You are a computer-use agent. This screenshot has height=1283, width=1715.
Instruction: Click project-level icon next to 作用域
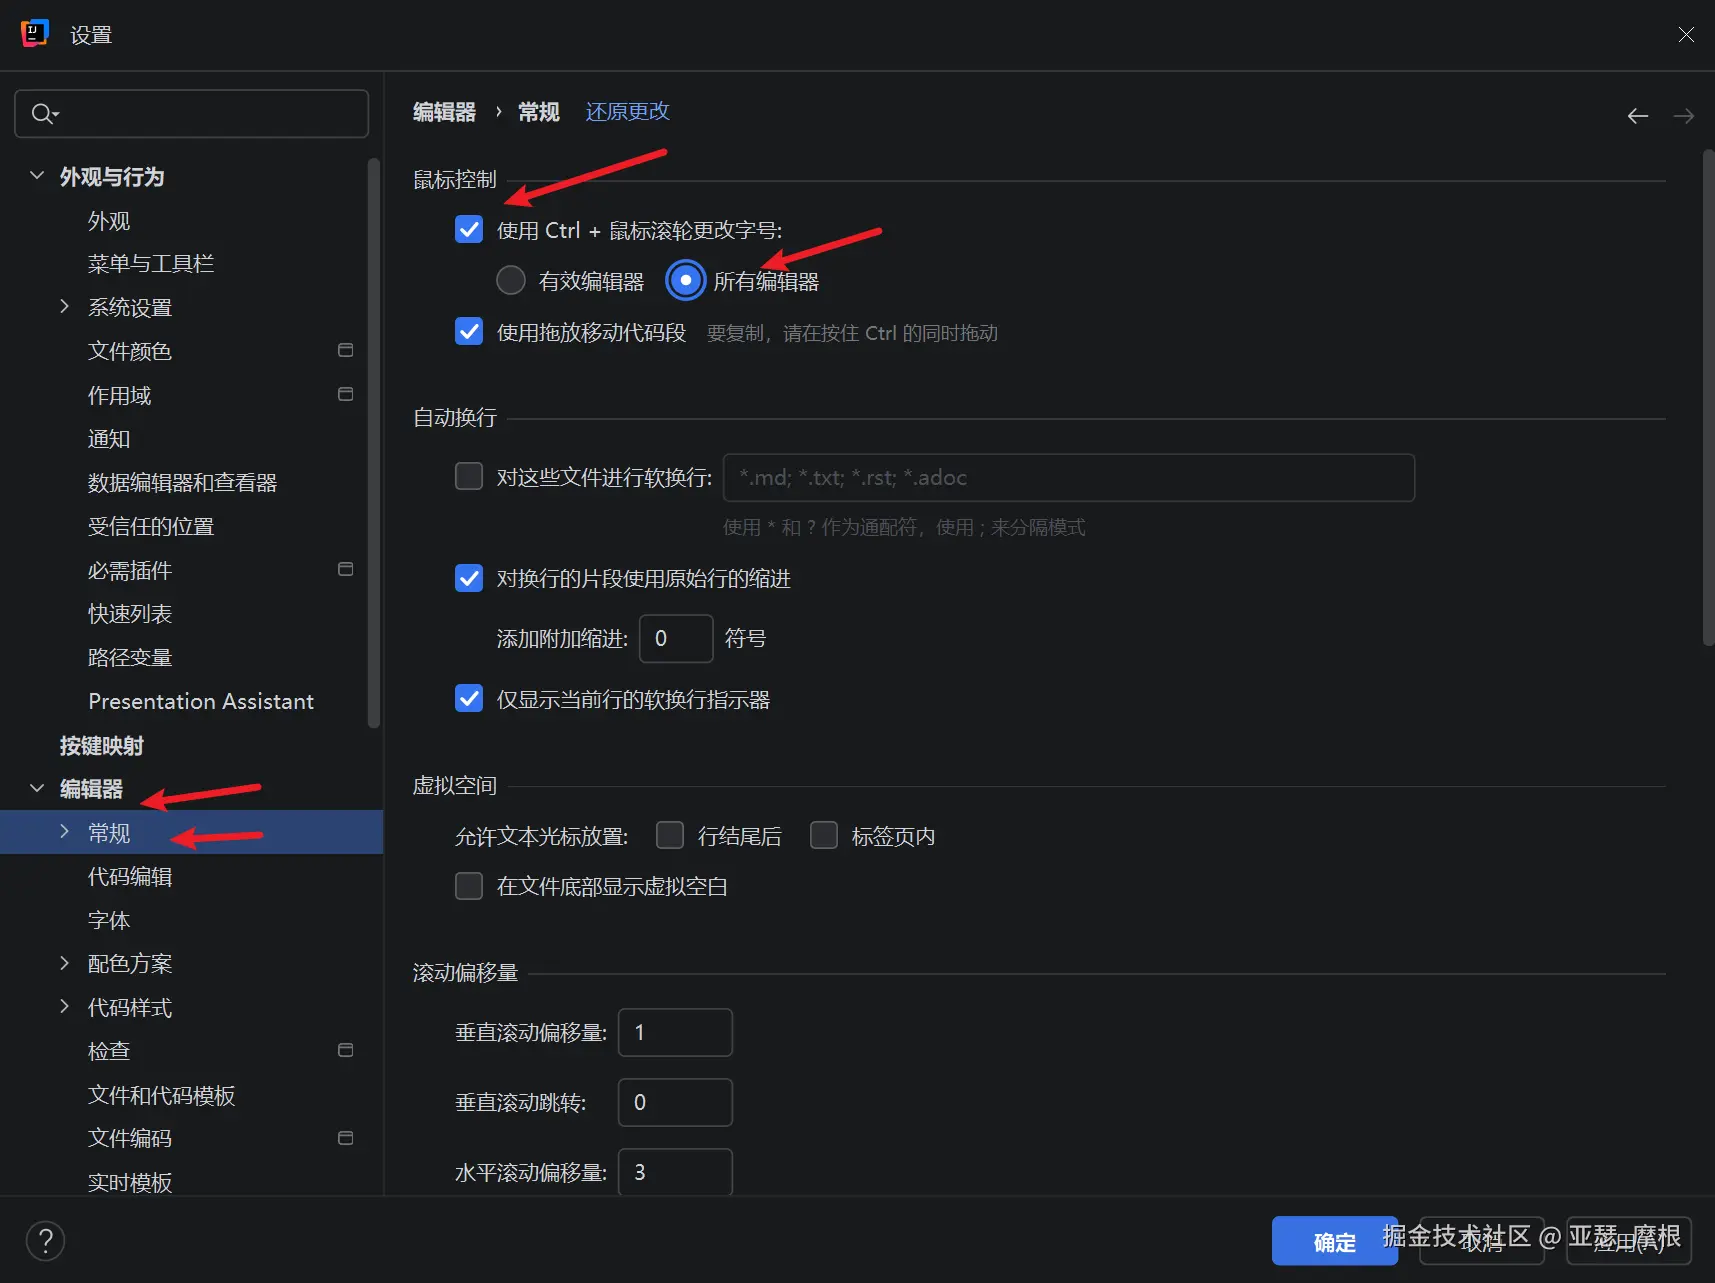(x=346, y=394)
